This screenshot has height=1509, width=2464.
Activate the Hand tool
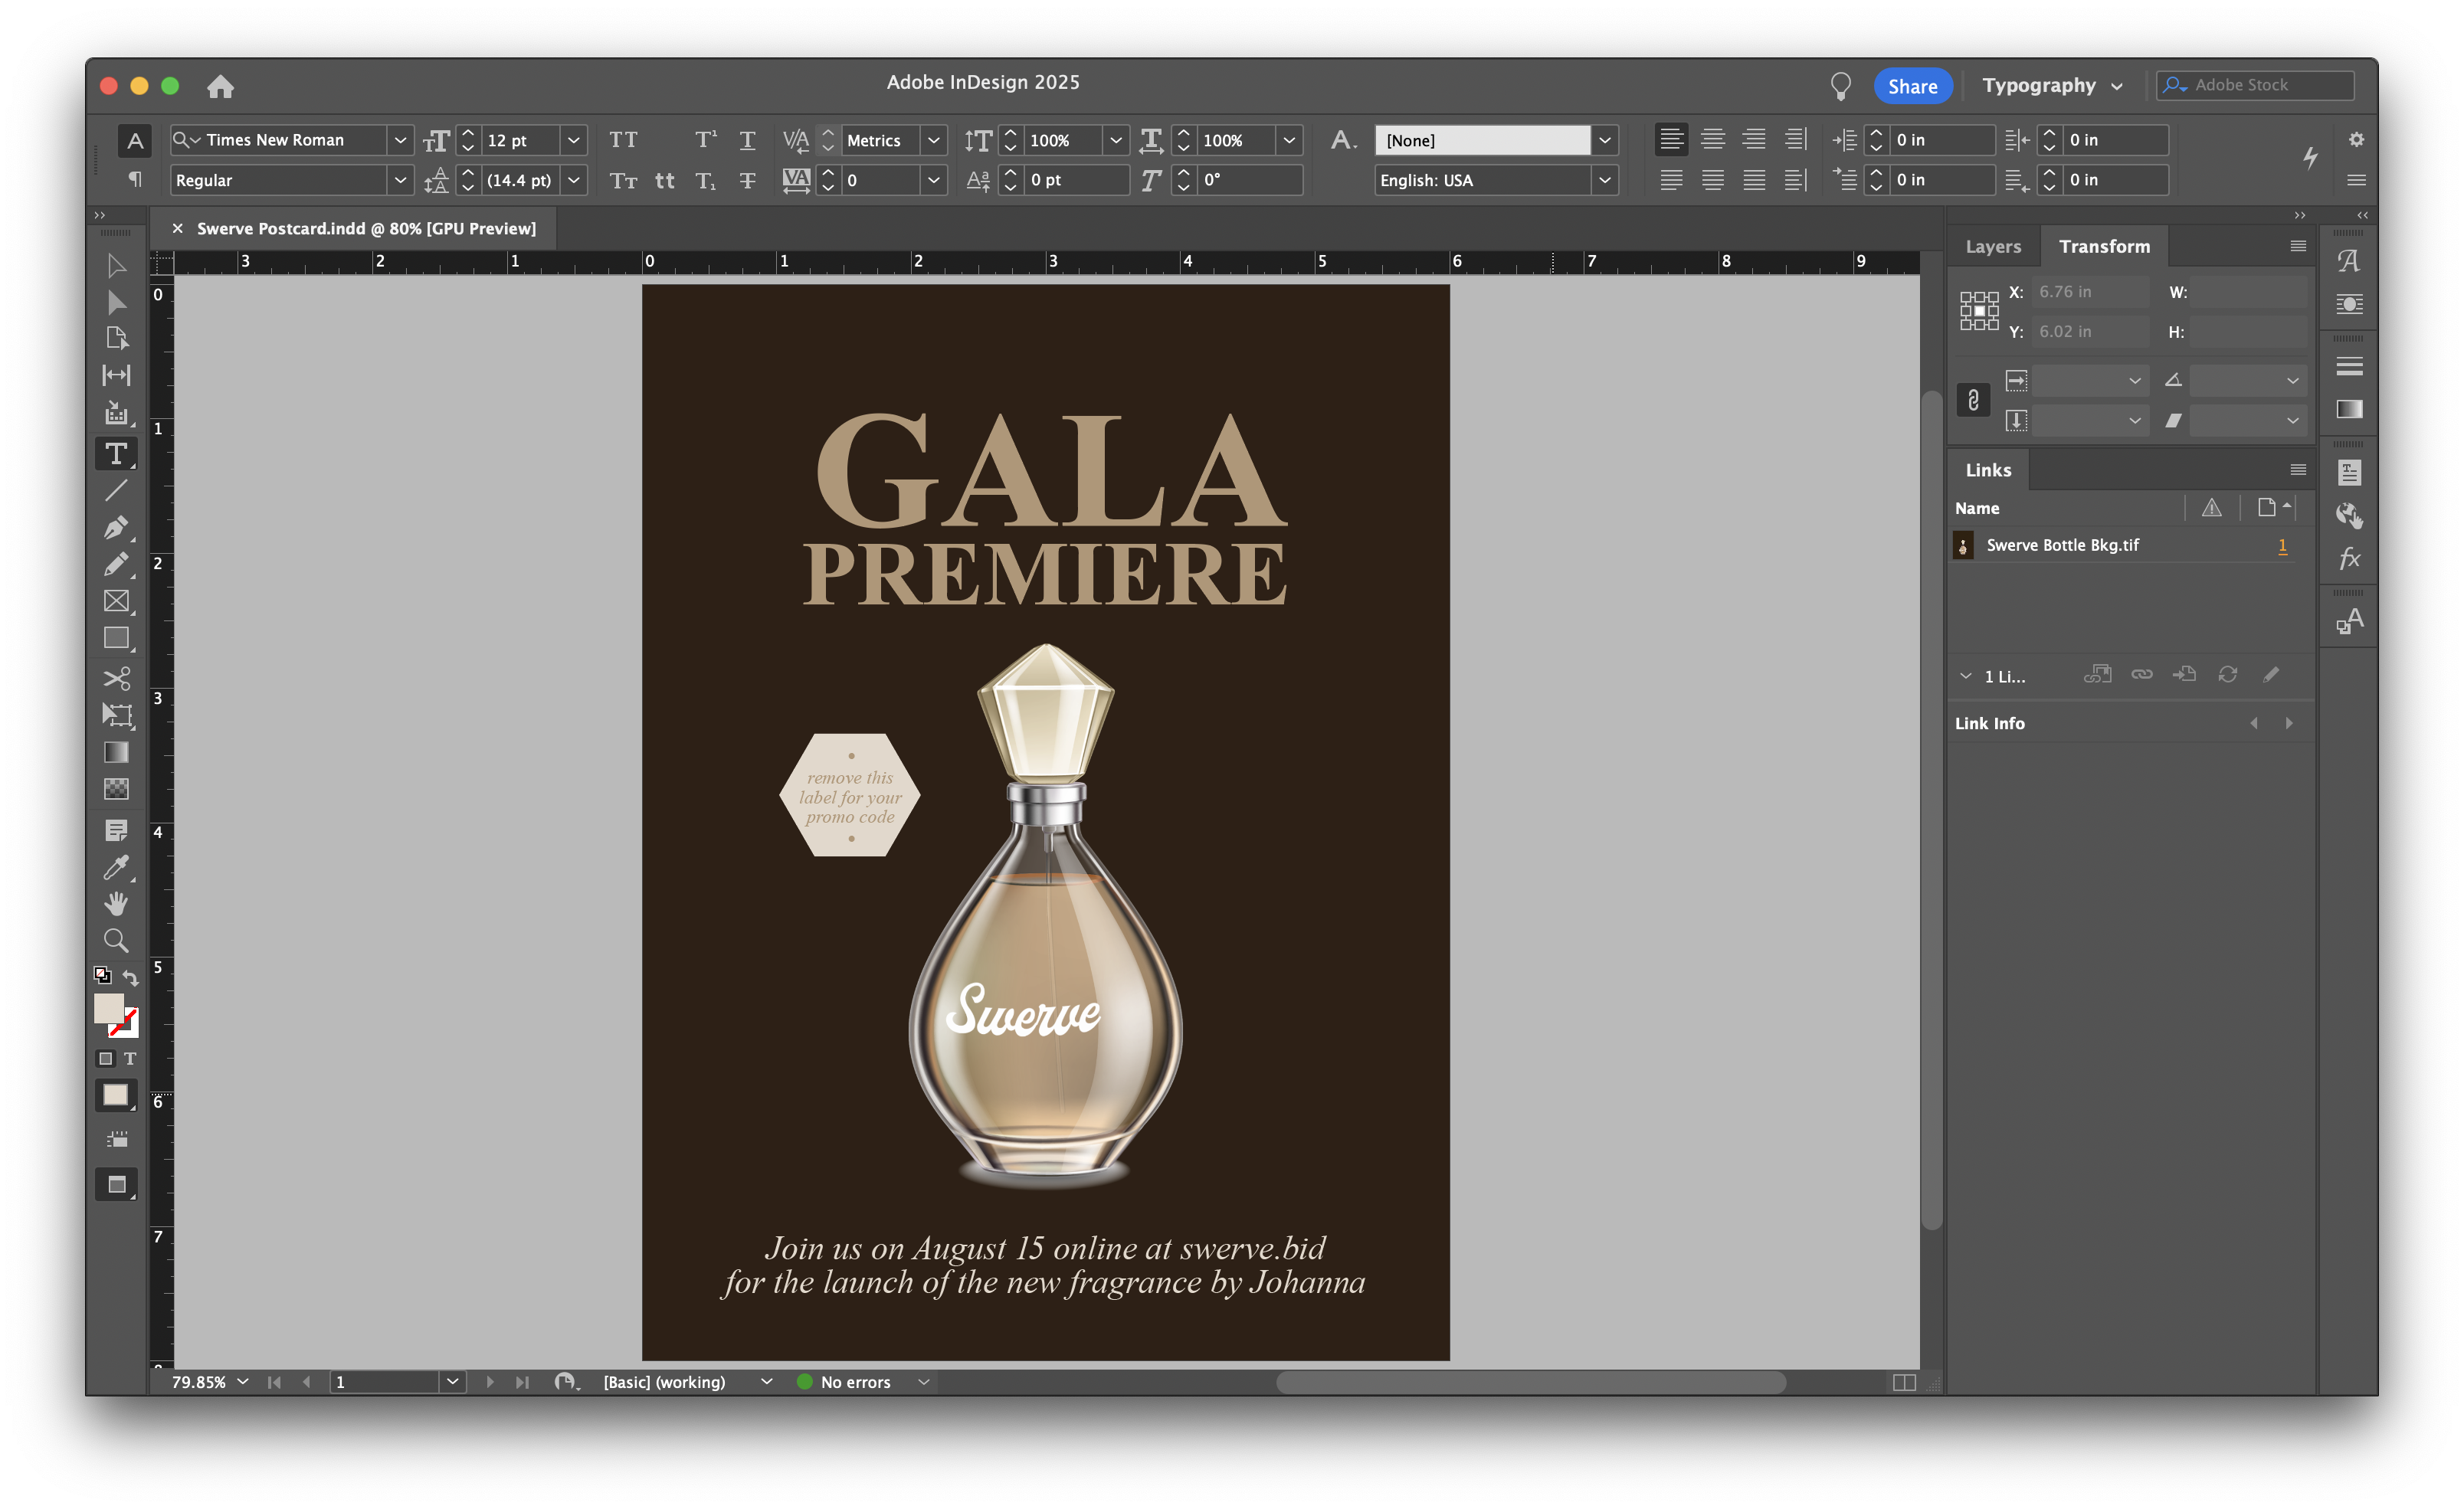click(x=117, y=903)
